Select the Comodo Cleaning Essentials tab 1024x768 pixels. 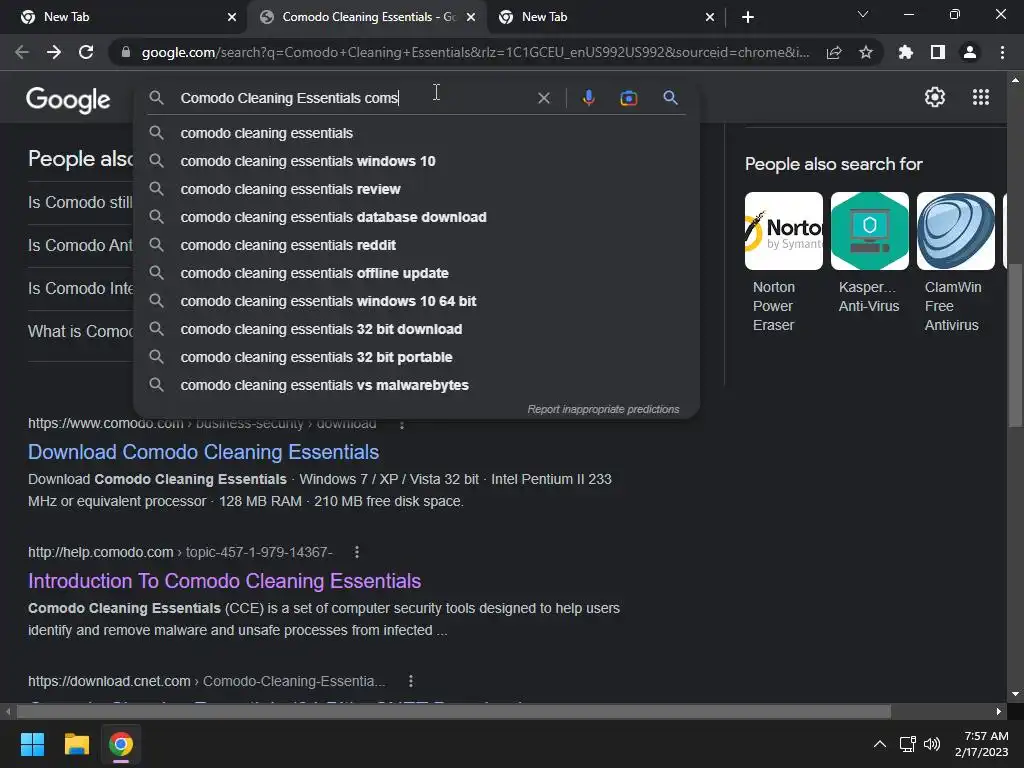coord(367,17)
